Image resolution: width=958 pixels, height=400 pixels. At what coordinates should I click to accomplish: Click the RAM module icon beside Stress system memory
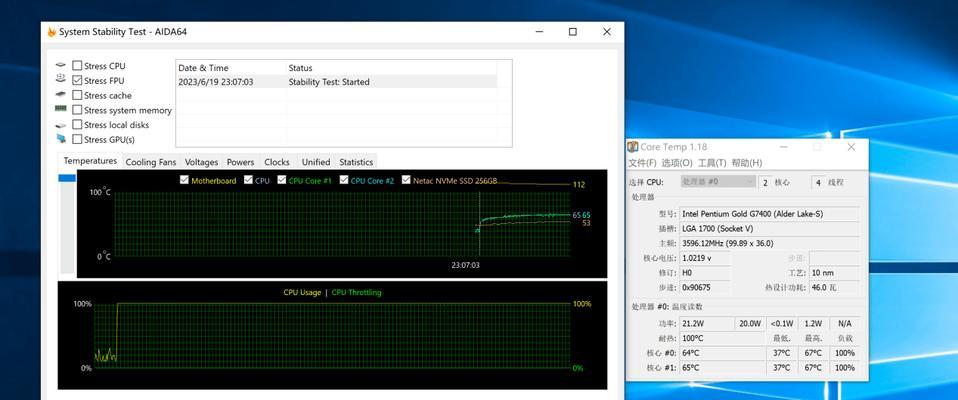point(60,109)
